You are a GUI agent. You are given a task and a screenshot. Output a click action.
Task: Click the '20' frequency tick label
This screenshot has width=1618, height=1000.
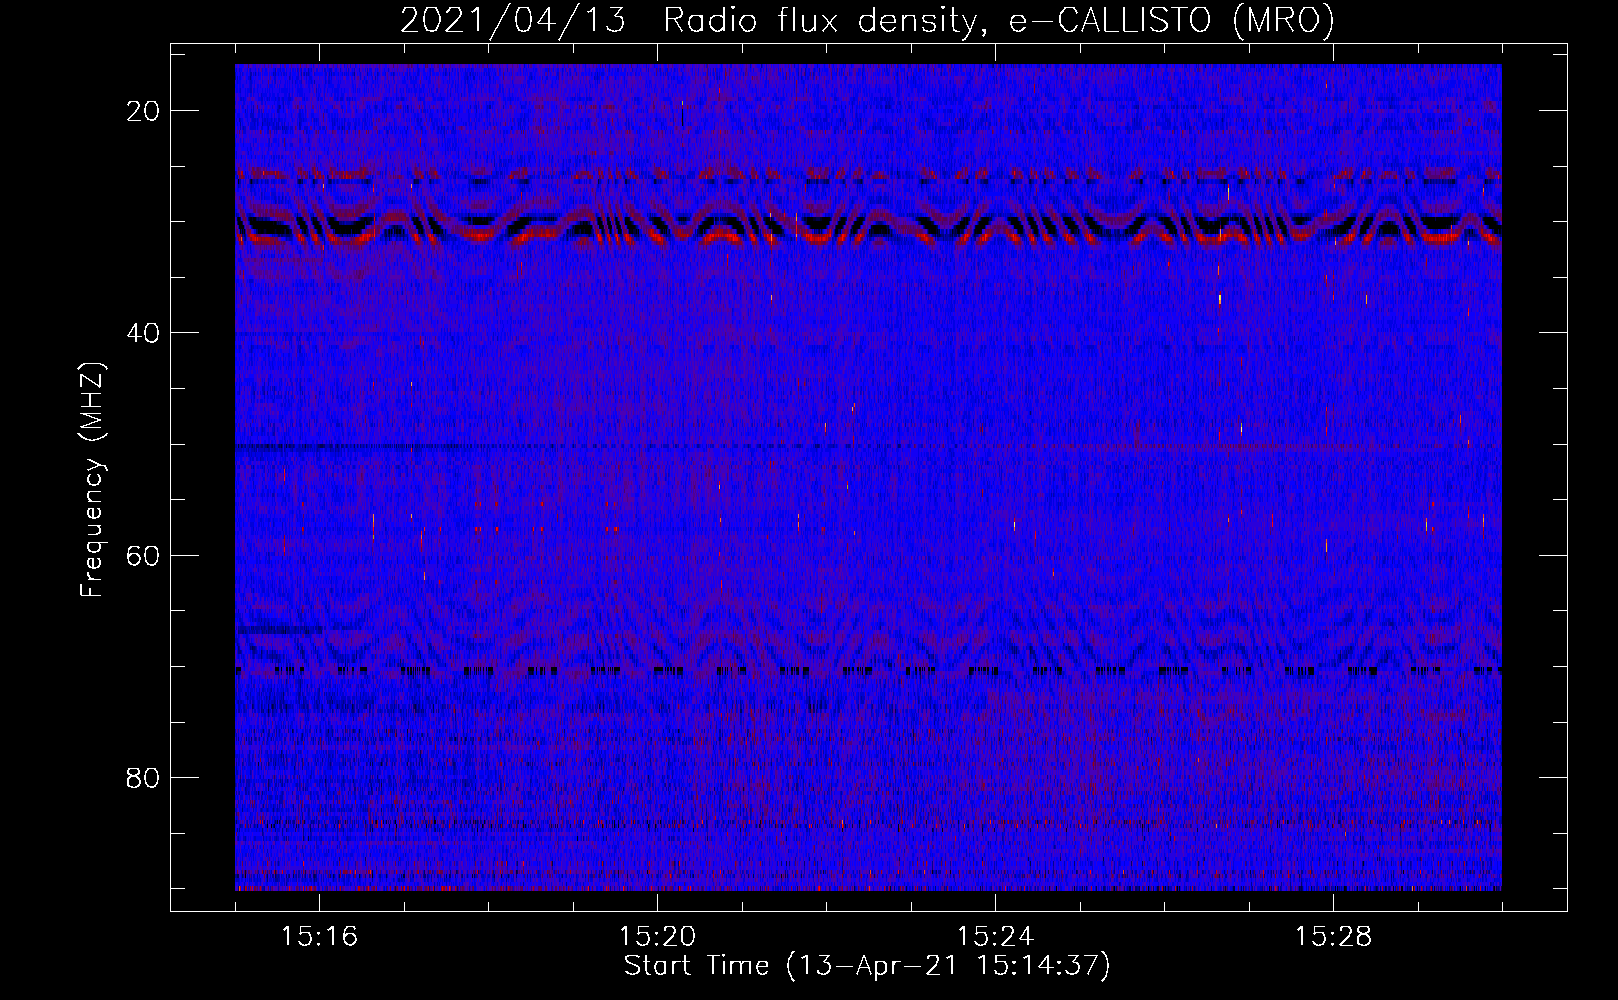tap(144, 111)
